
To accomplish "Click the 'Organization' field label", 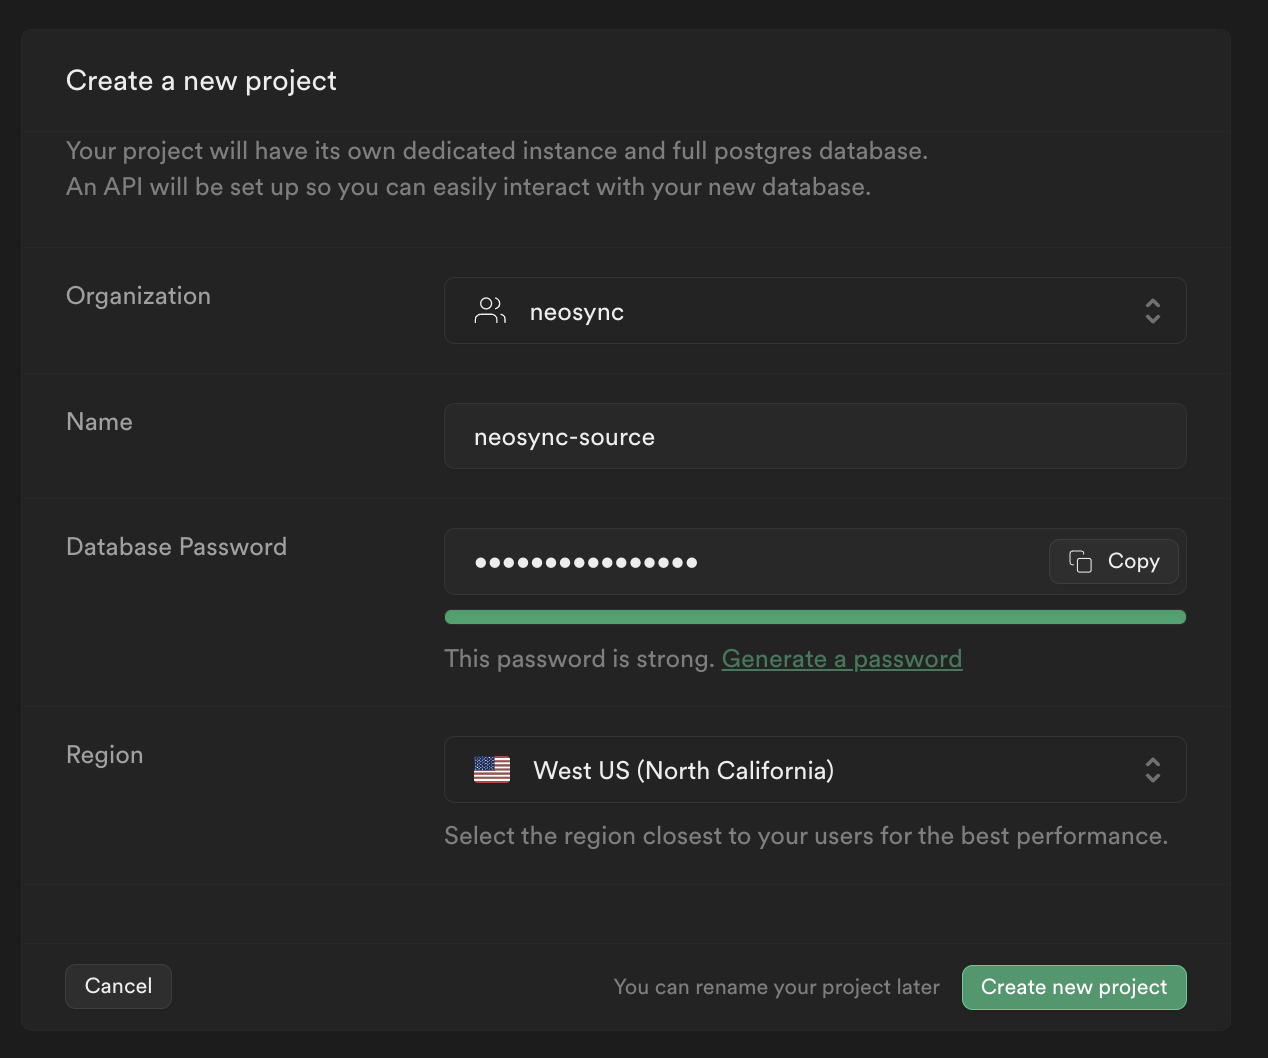I will click(138, 296).
